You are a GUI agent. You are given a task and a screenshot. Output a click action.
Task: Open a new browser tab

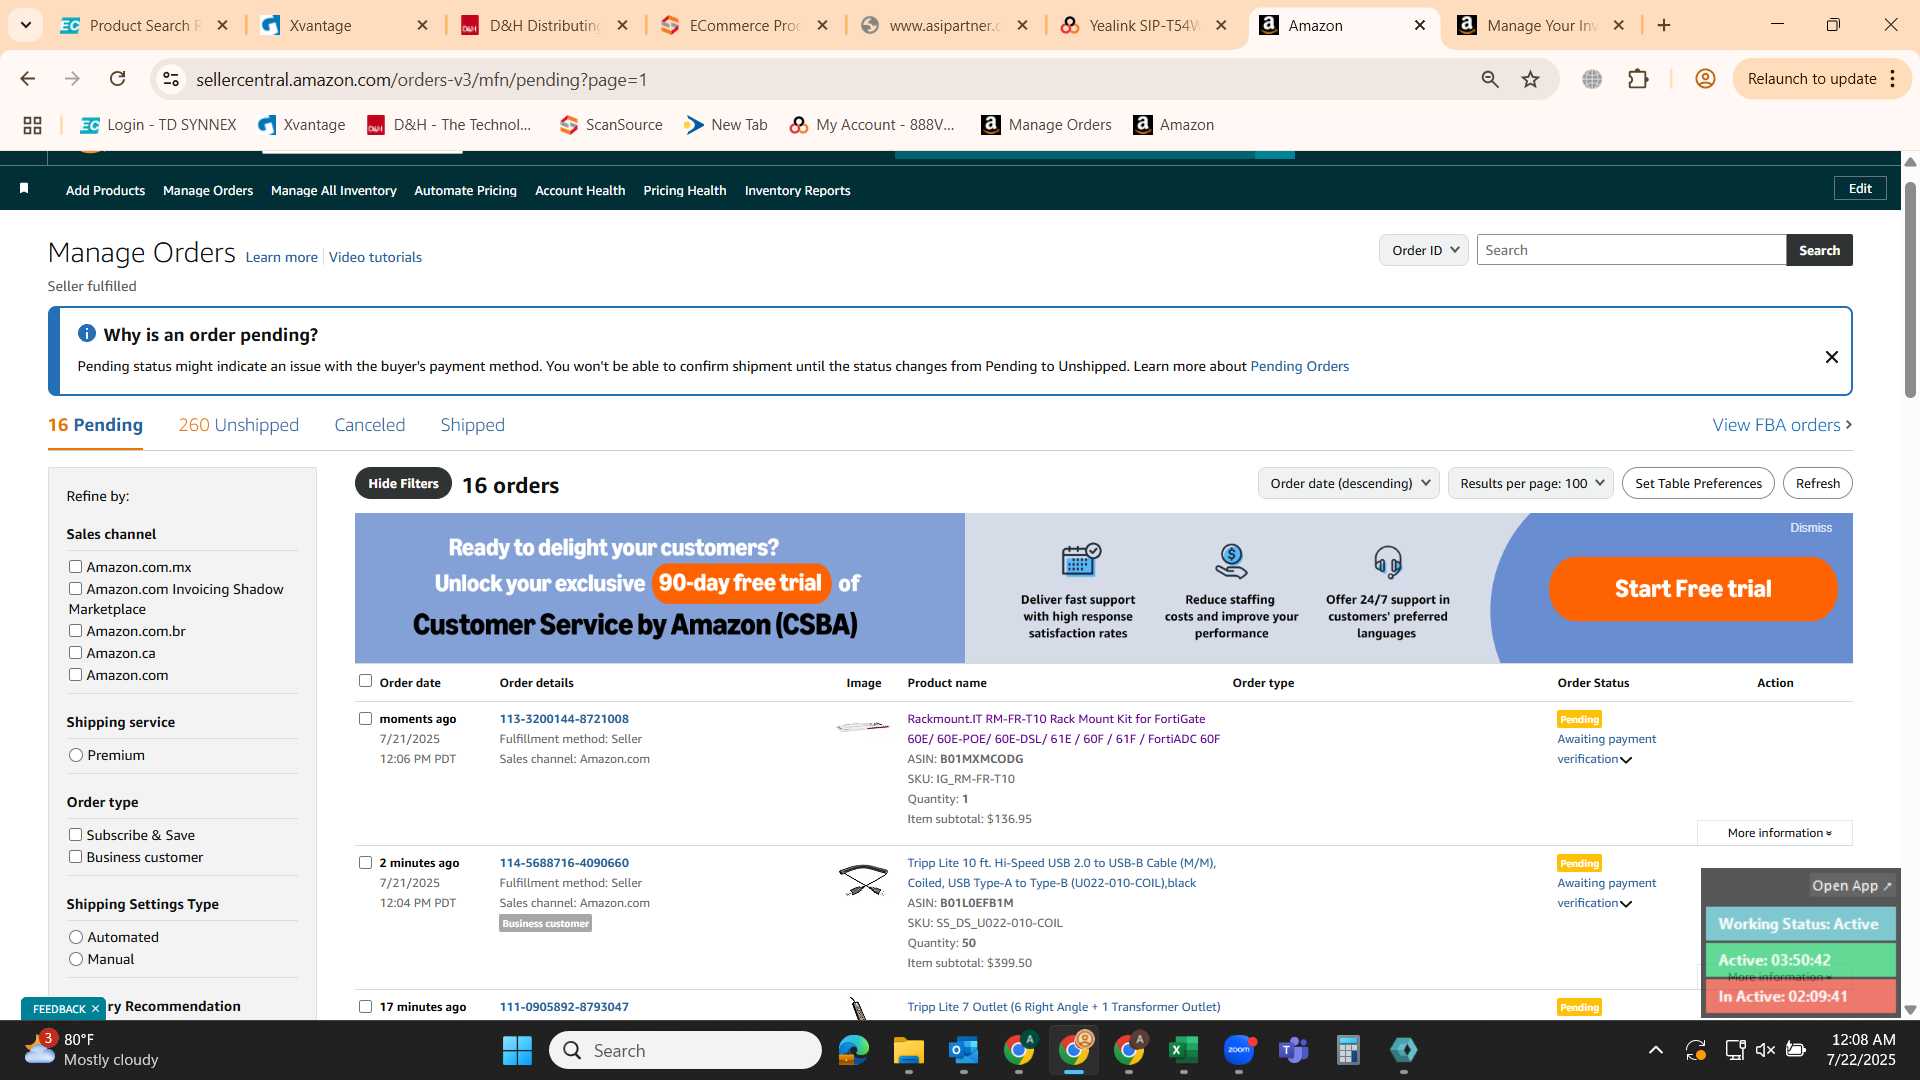1664,25
